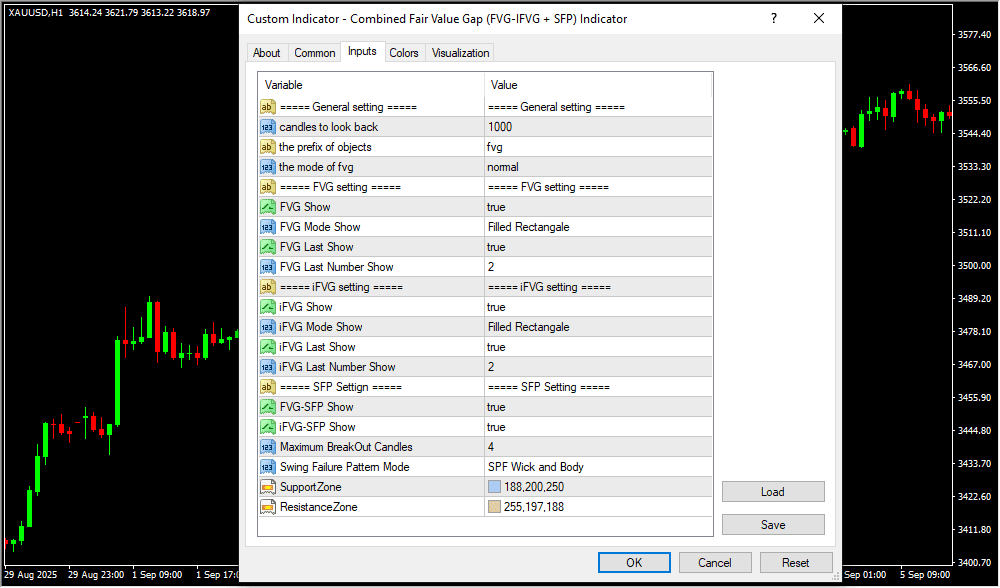The height and width of the screenshot is (588, 1000).
Task: Click the boolean icon beside 'iFVG Last Show'
Action: click(267, 347)
